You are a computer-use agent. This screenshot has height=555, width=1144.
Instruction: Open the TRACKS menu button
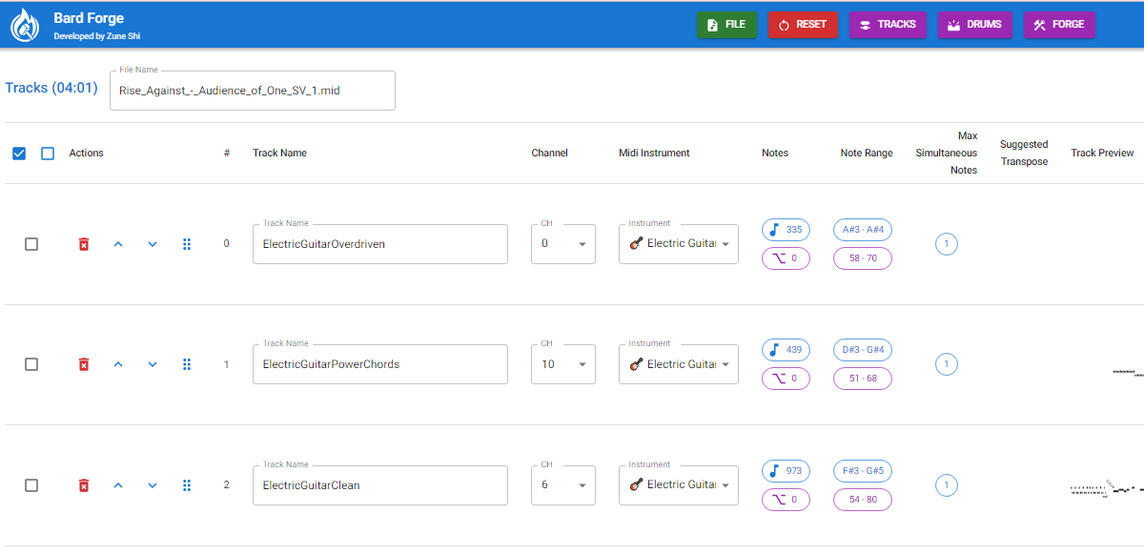coord(887,25)
